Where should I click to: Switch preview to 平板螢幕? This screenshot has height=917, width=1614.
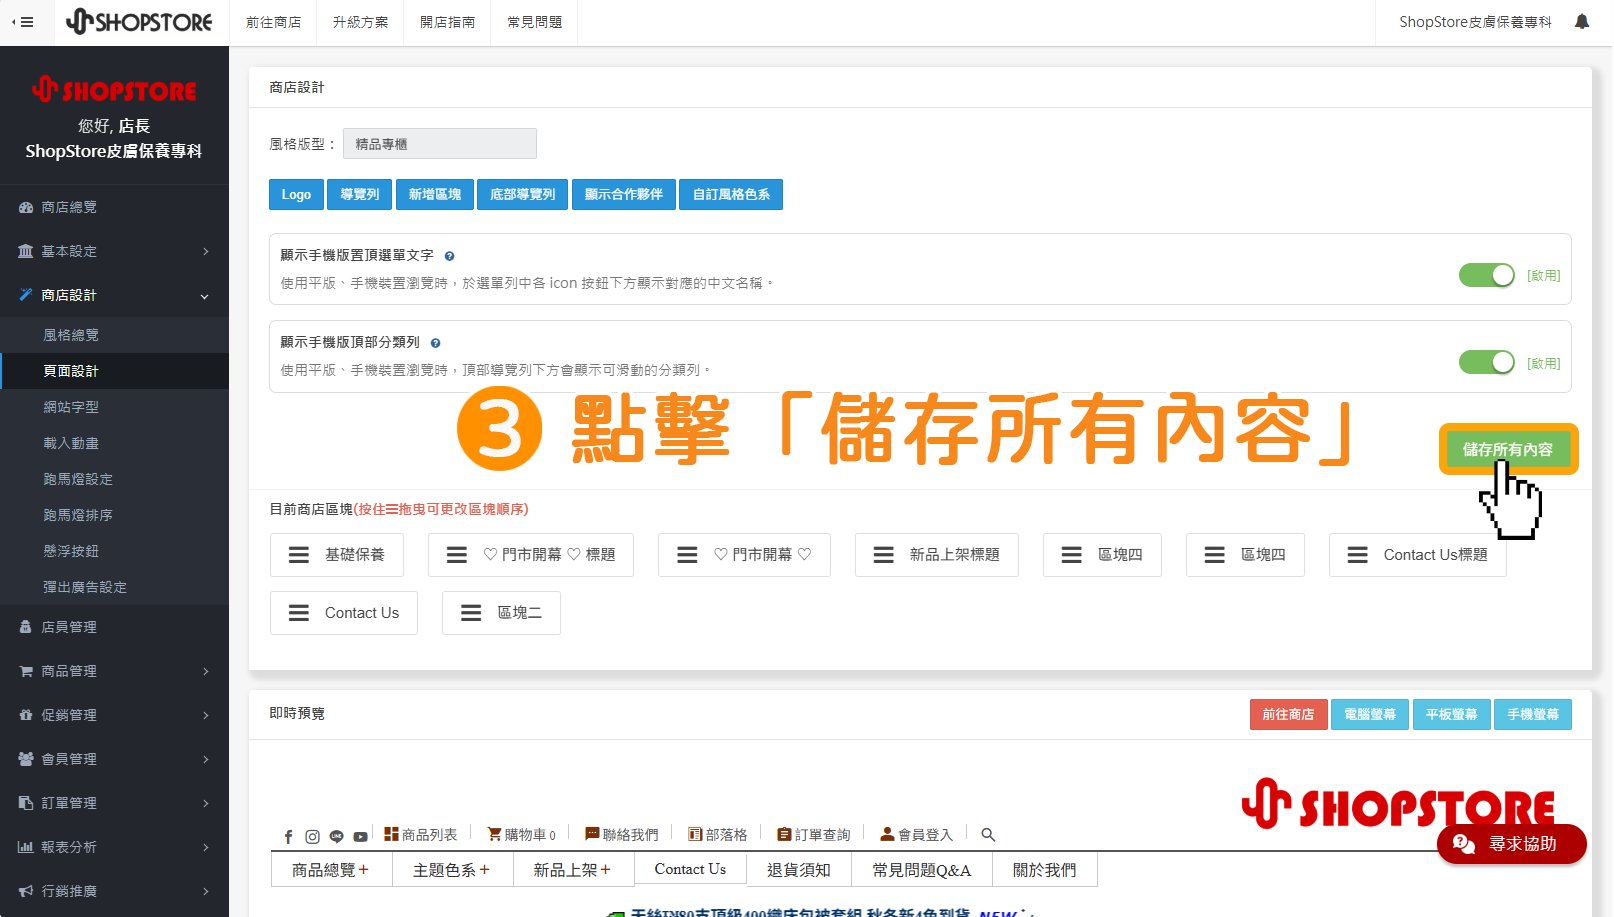tap(1451, 714)
